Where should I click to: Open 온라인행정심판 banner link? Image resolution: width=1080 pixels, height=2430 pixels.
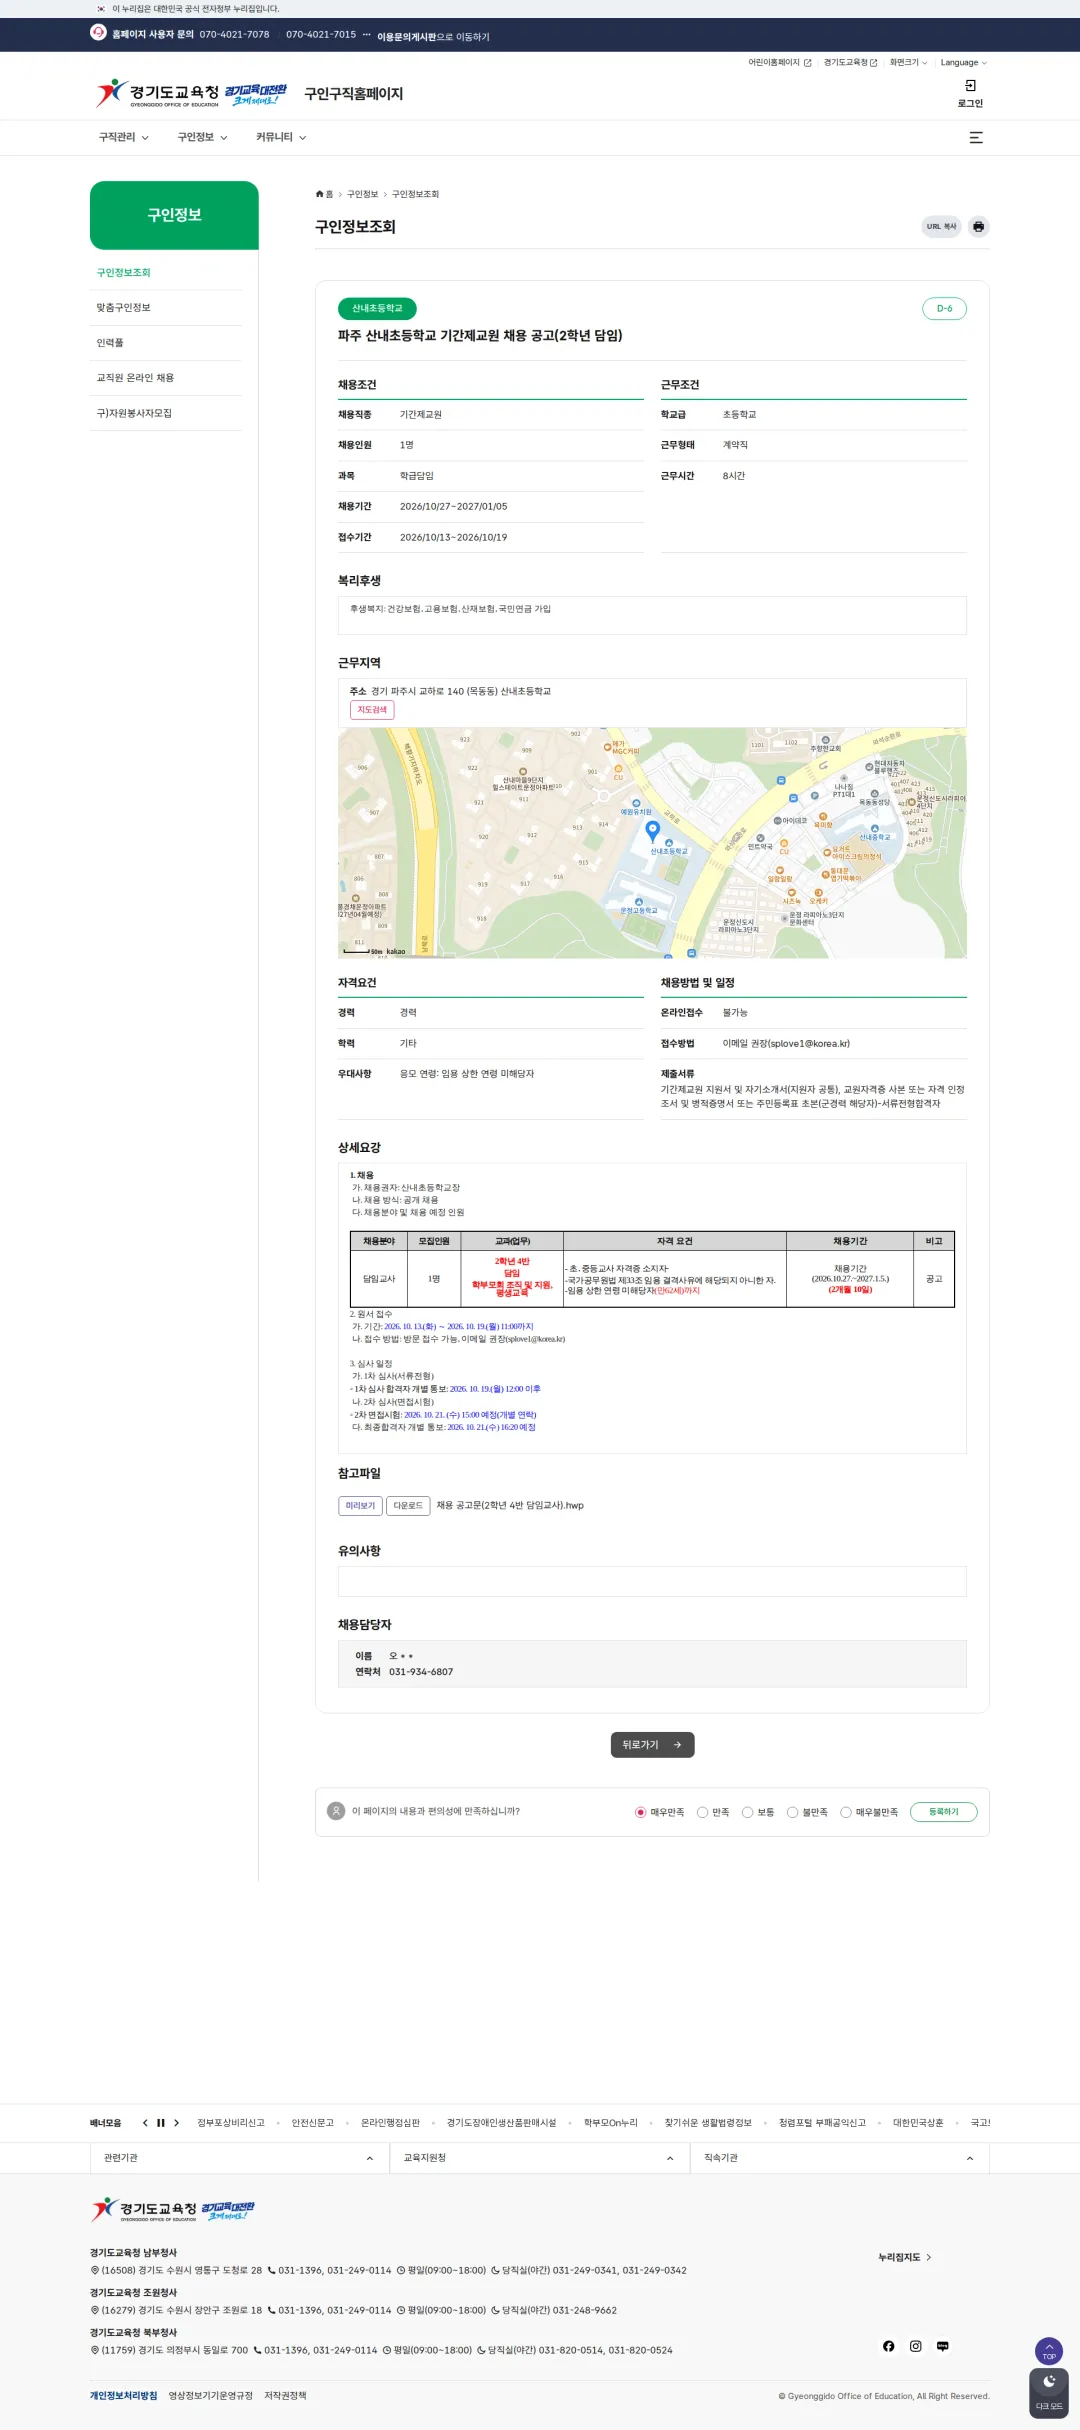pos(390,2123)
